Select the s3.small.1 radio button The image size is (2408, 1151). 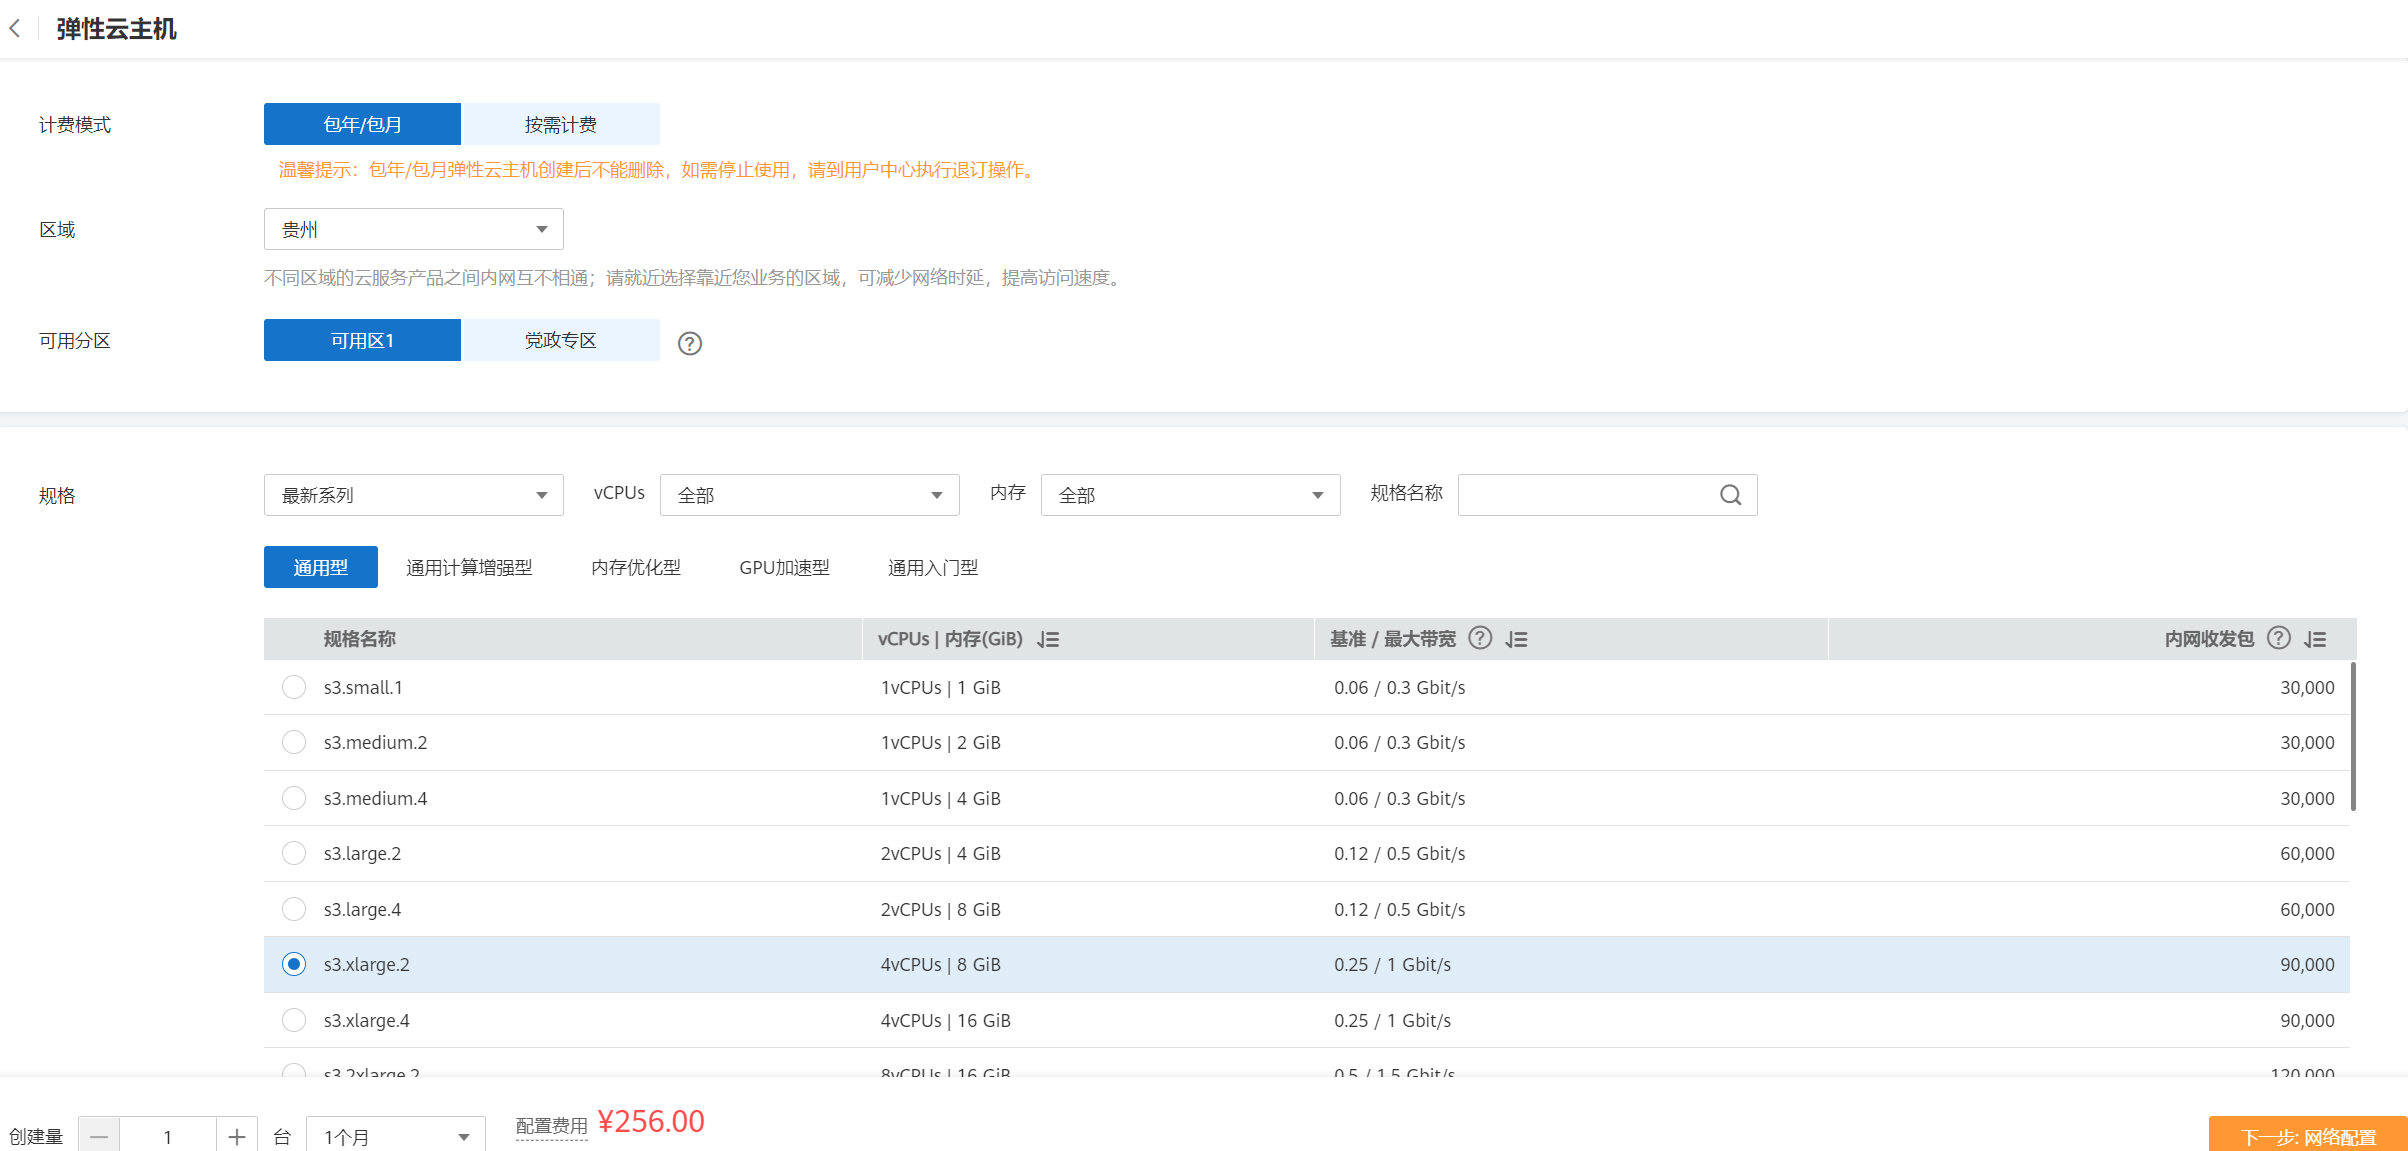coord(294,687)
